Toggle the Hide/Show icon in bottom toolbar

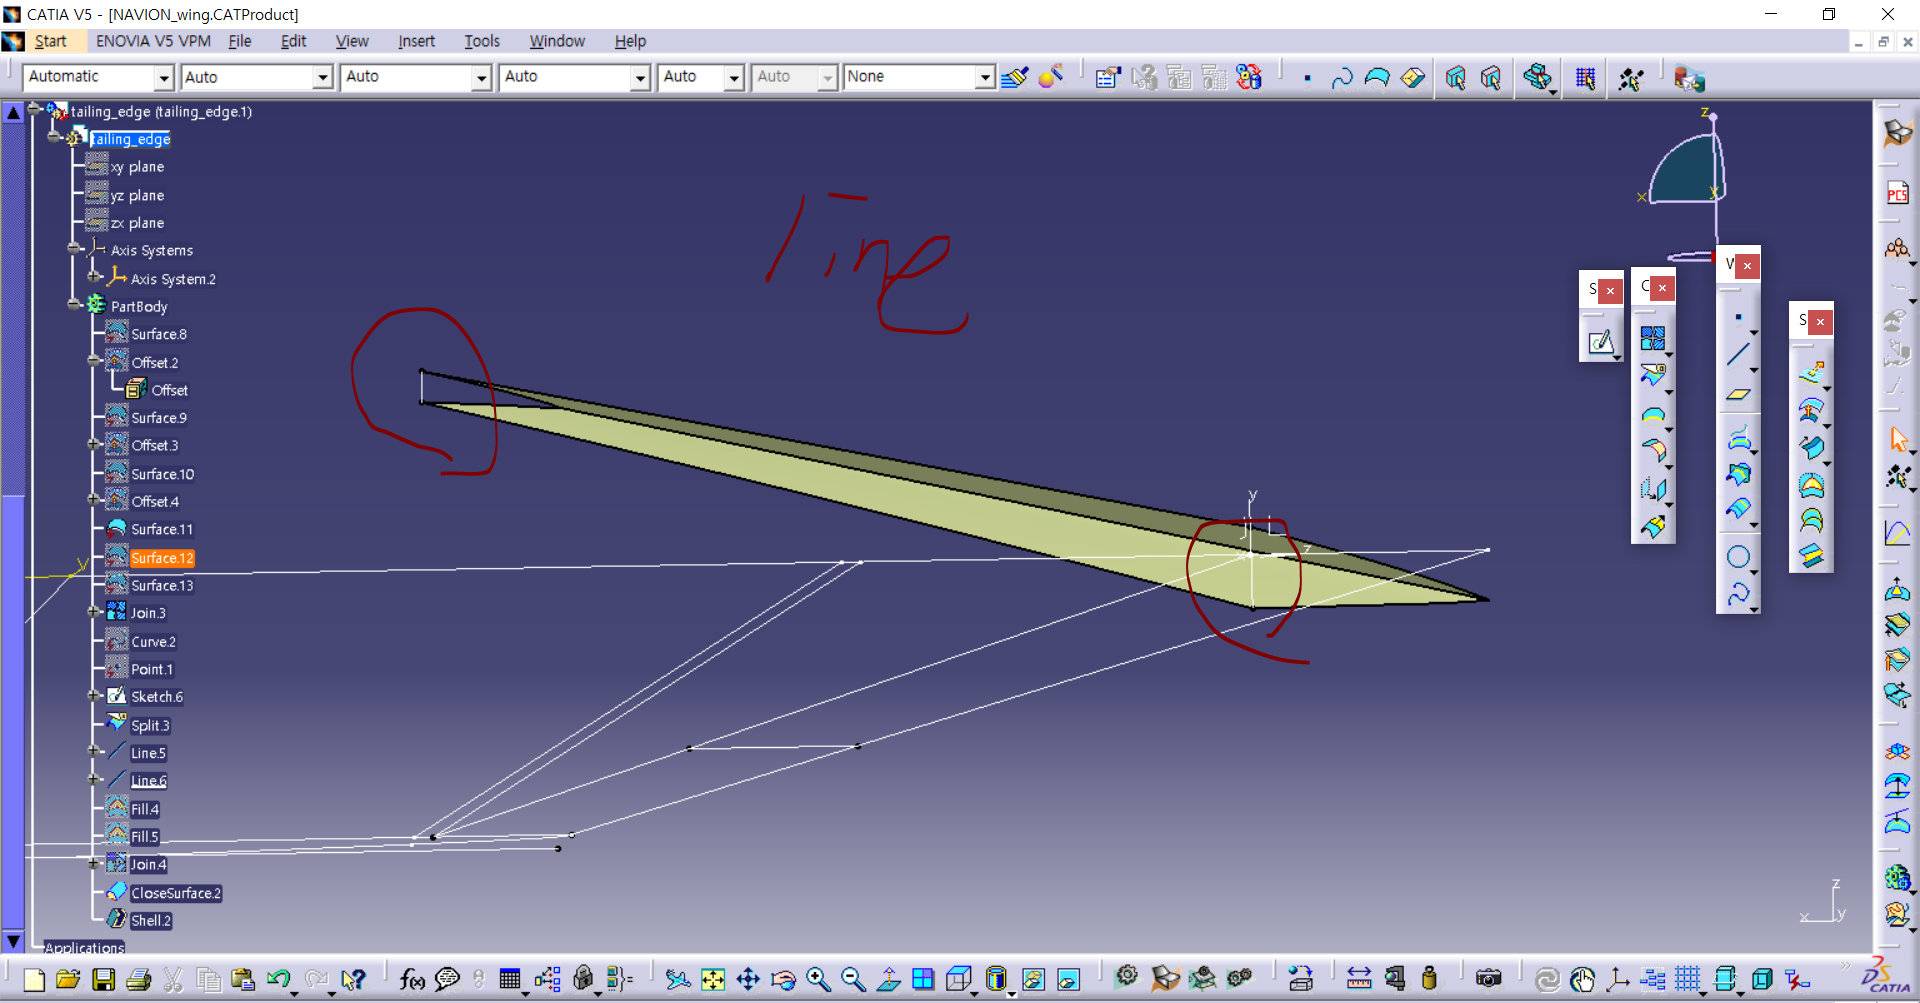point(1033,979)
